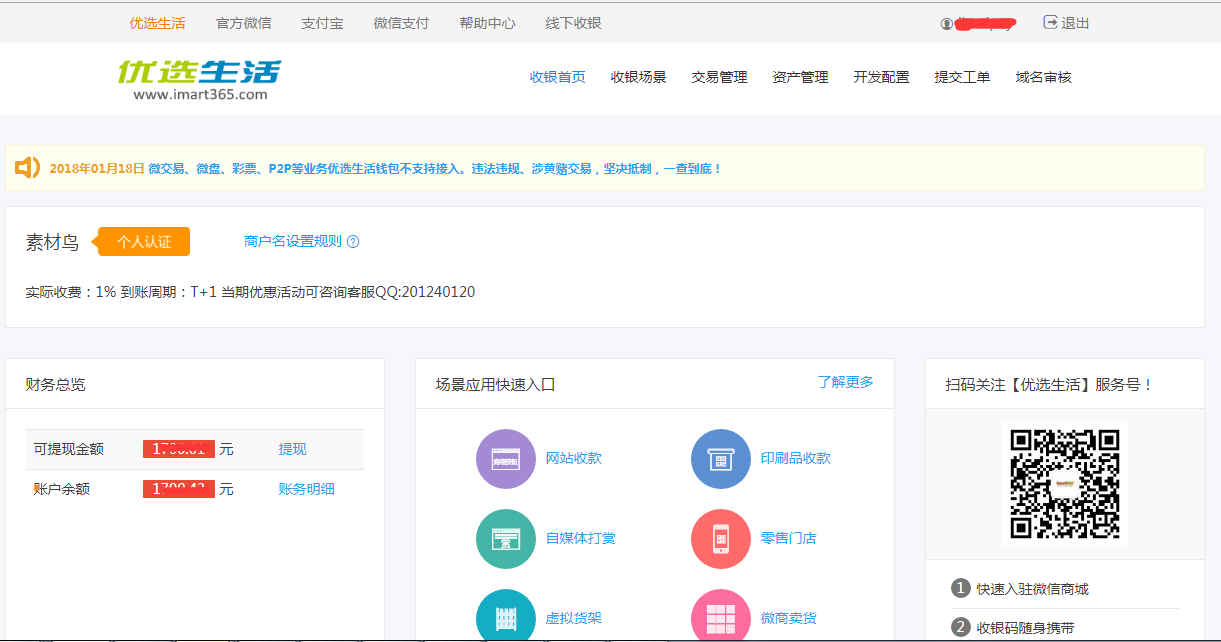The image size is (1221, 642).
Task: Open the 账务明细 link
Action: pos(307,489)
